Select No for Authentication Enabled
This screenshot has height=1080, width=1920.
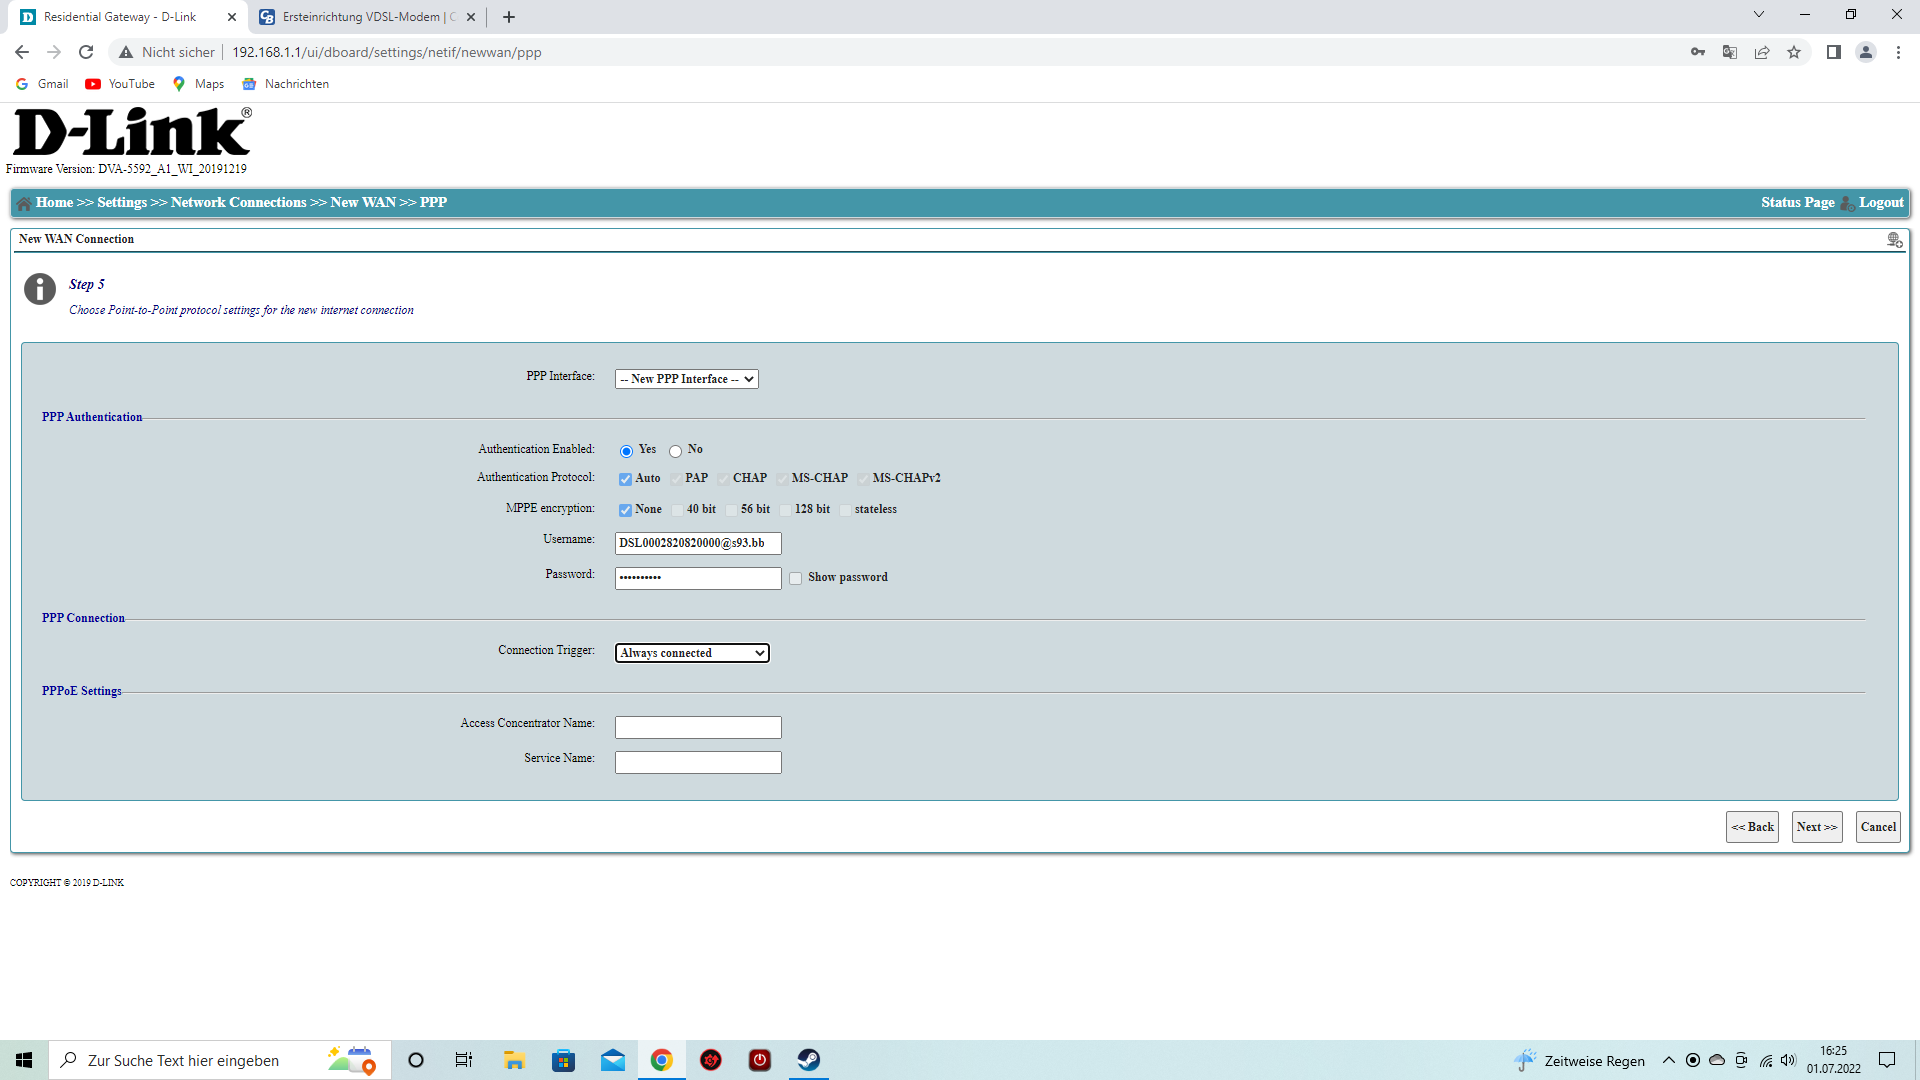676,451
